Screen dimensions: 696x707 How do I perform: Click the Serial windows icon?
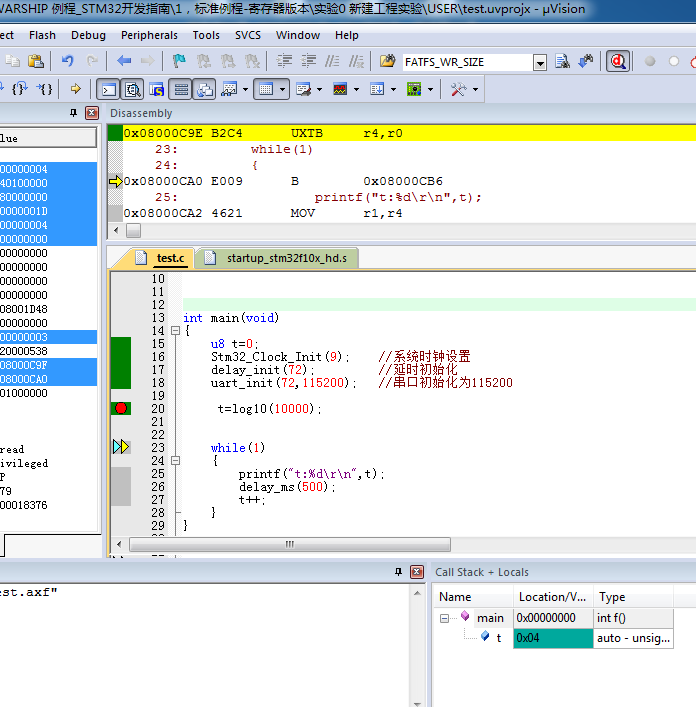point(303,89)
